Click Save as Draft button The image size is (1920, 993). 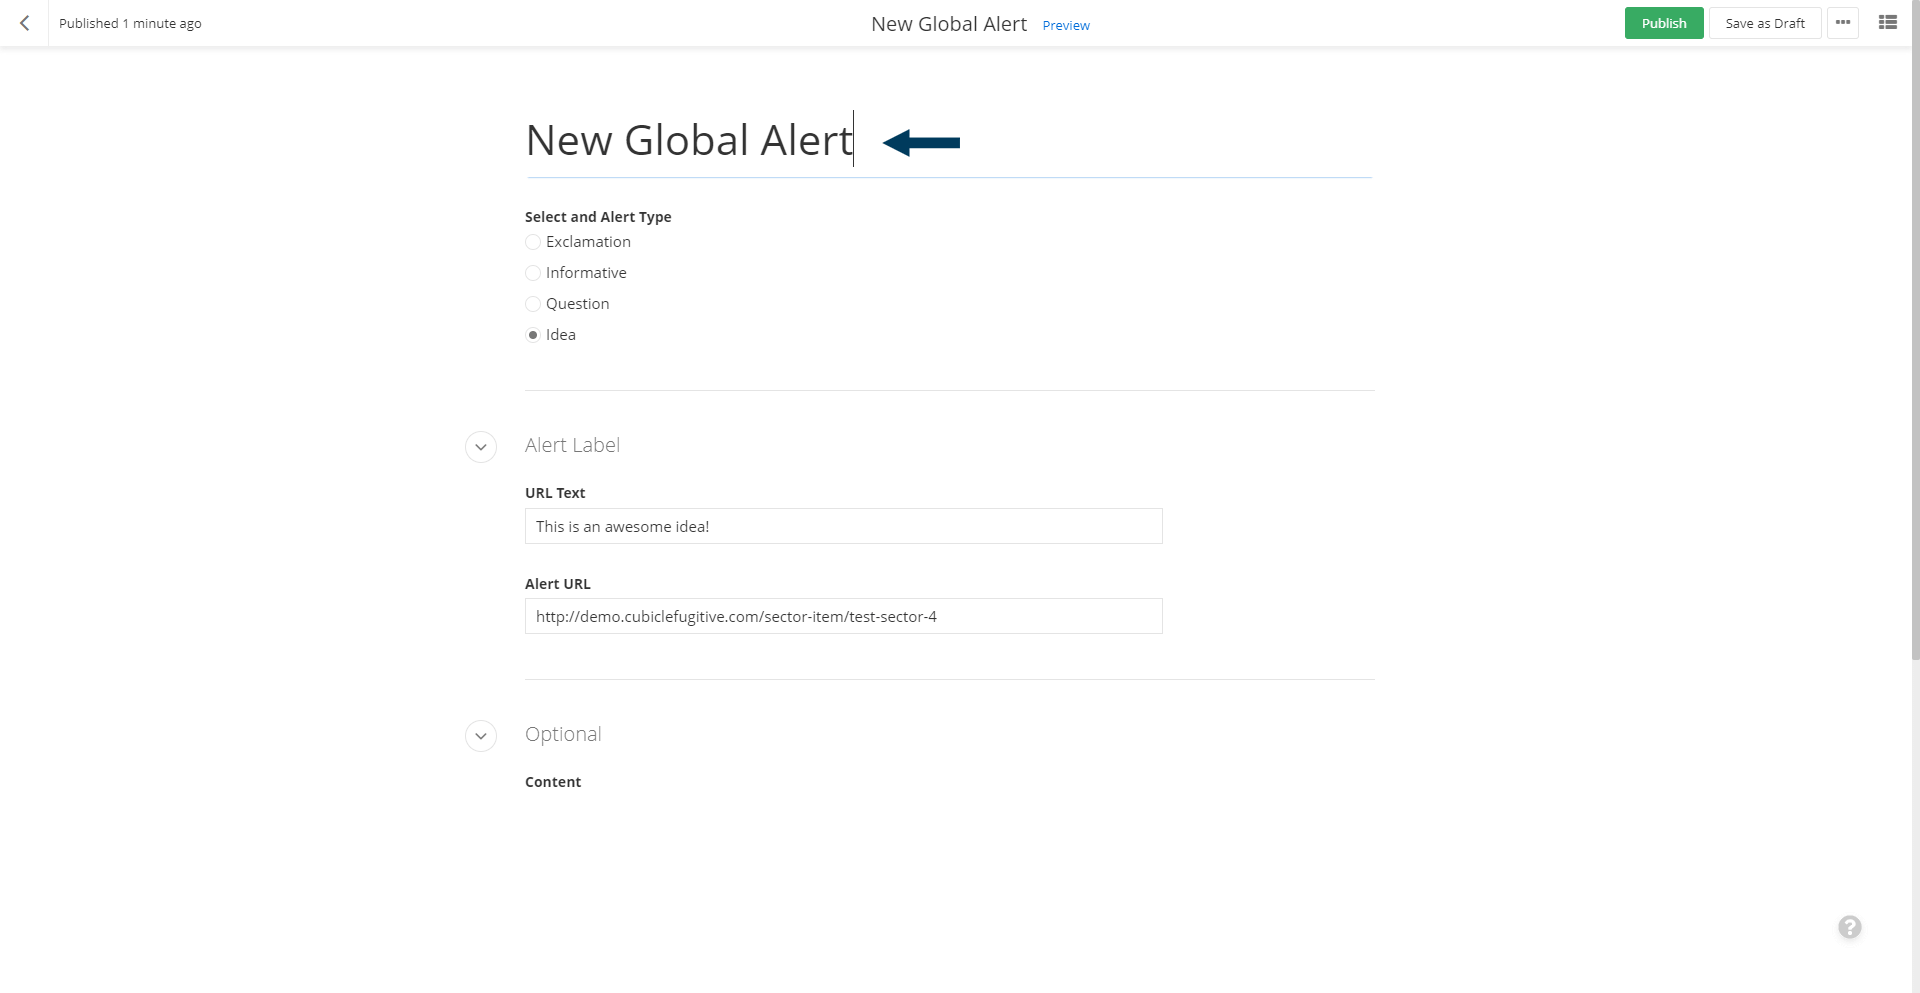click(x=1764, y=23)
